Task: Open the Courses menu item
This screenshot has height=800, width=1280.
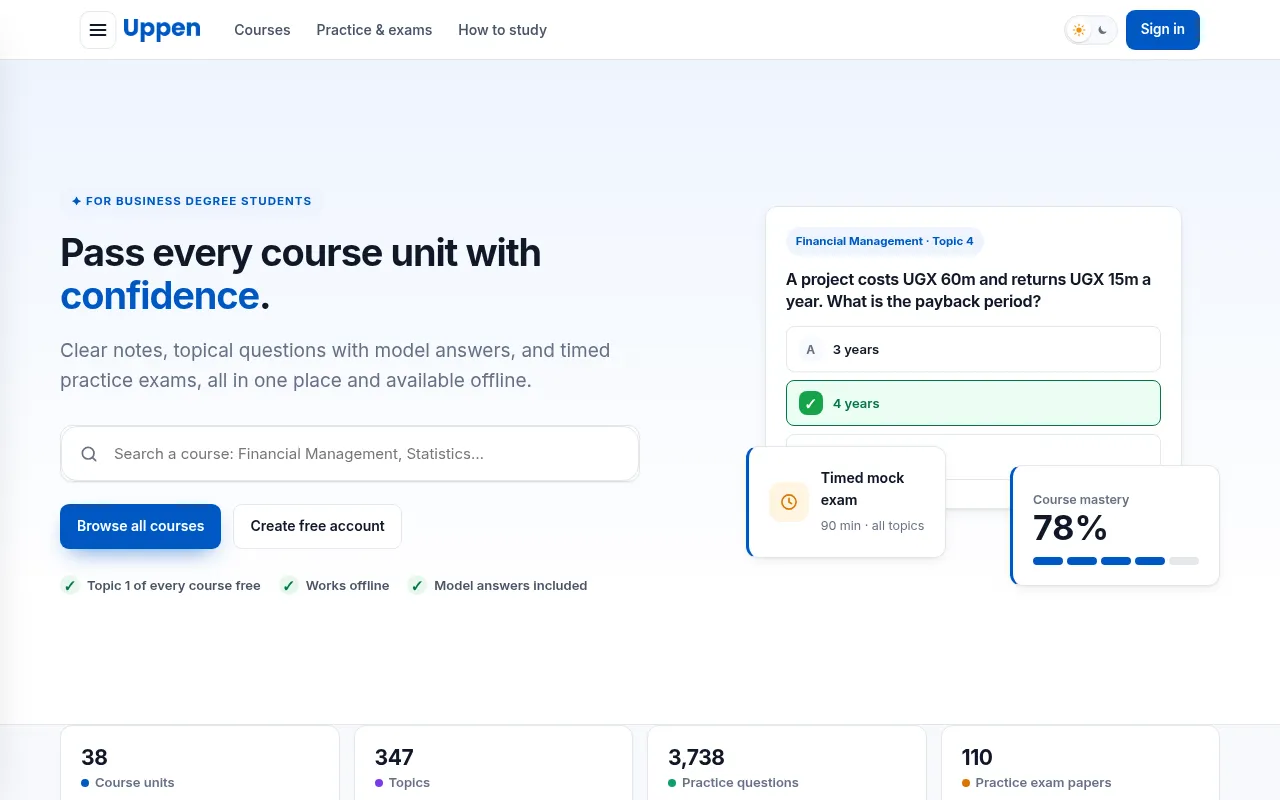Action: [262, 30]
